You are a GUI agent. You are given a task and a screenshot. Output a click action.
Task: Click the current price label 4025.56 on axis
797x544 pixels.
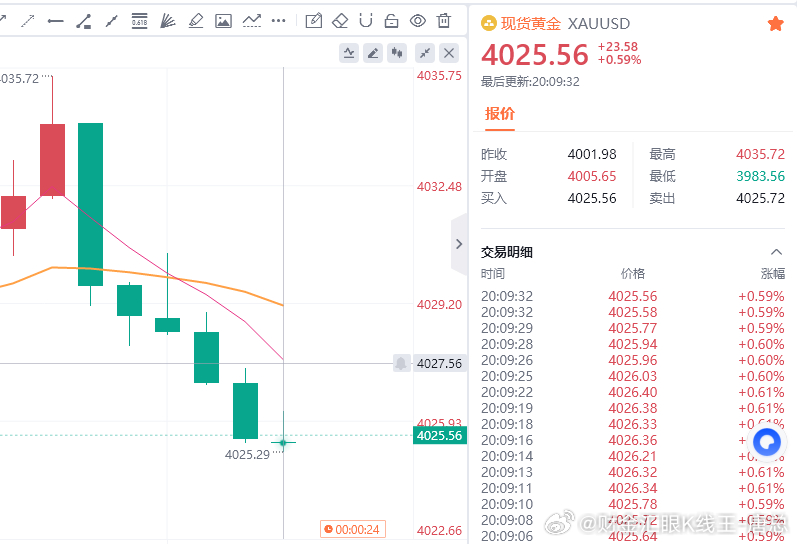(x=440, y=436)
